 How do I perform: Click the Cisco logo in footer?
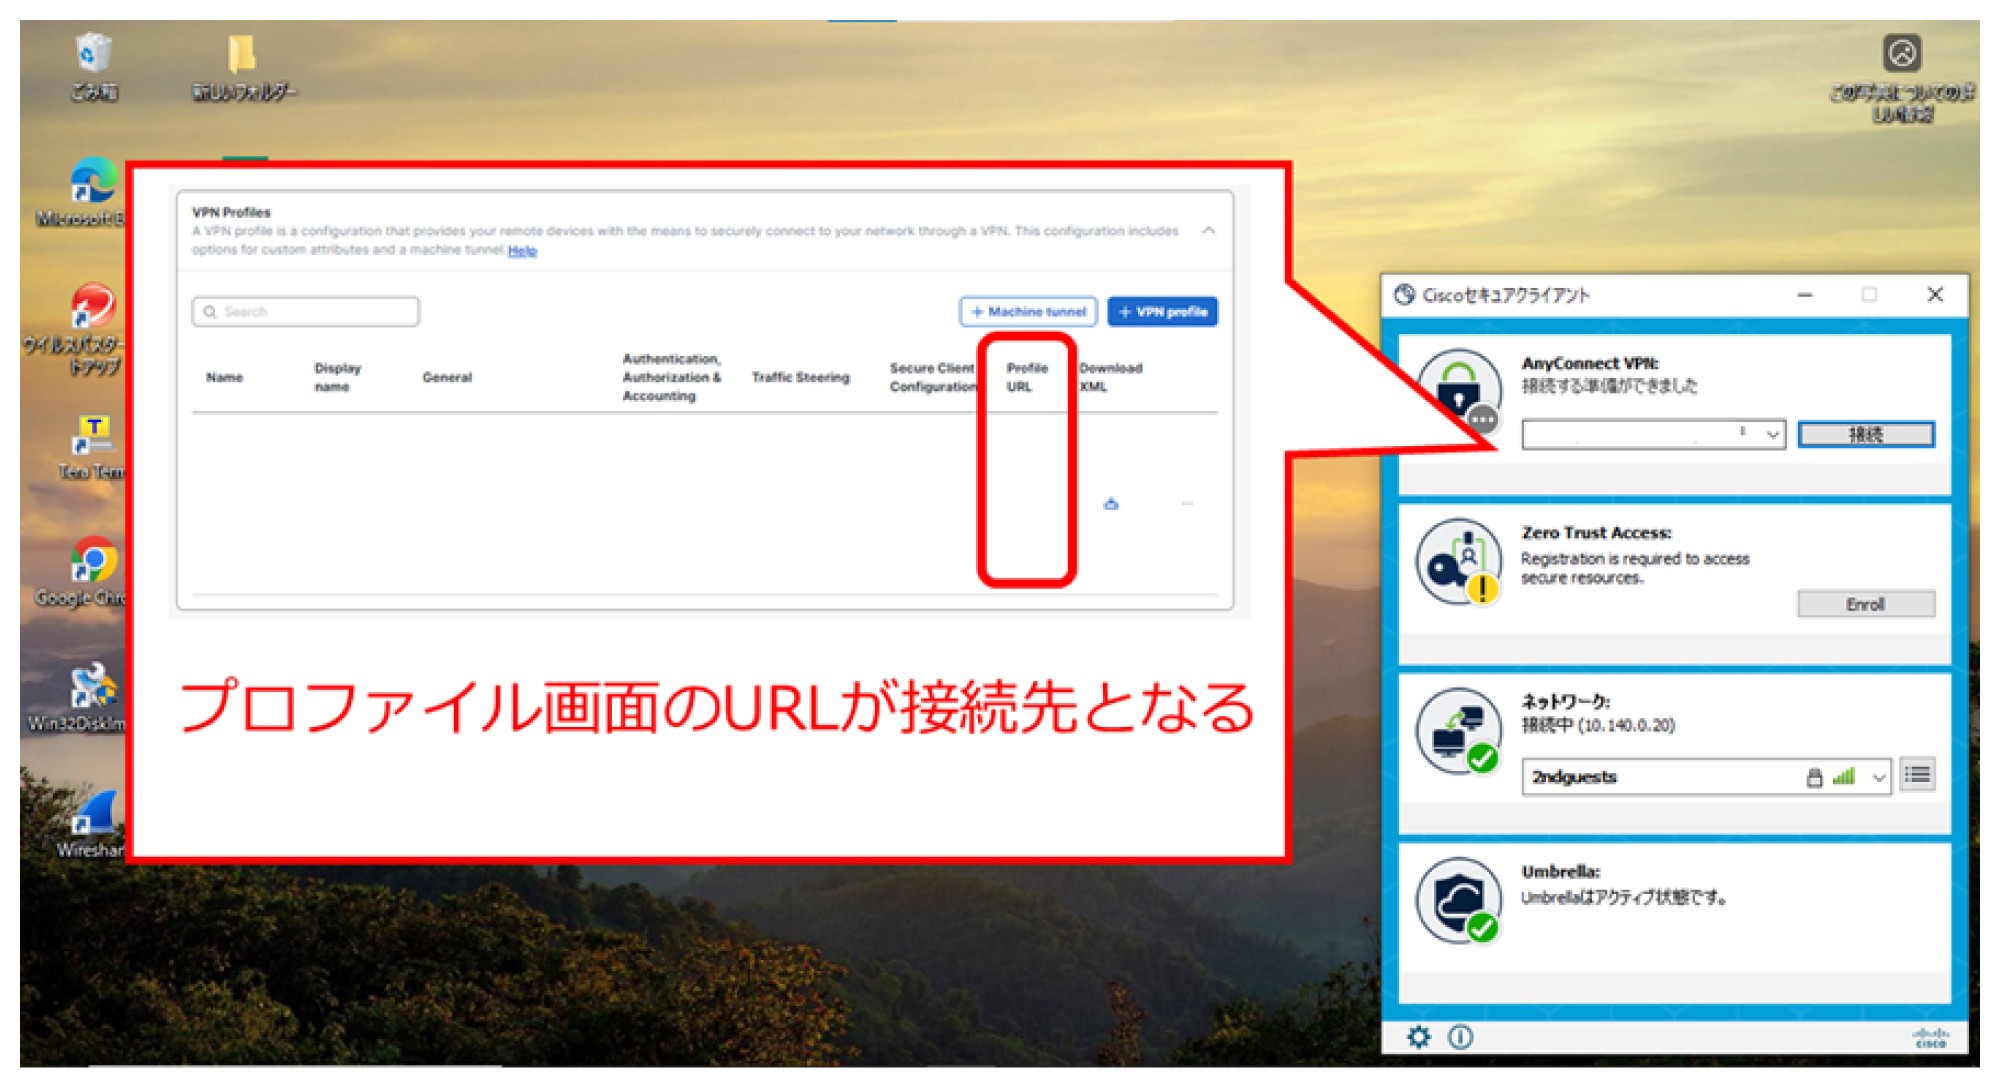(1930, 1038)
